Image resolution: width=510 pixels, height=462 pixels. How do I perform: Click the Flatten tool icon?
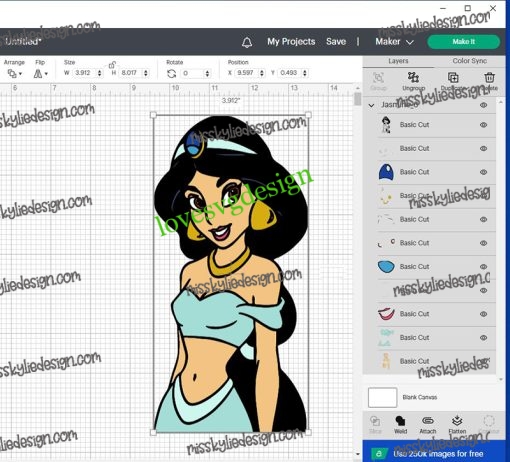point(457,421)
